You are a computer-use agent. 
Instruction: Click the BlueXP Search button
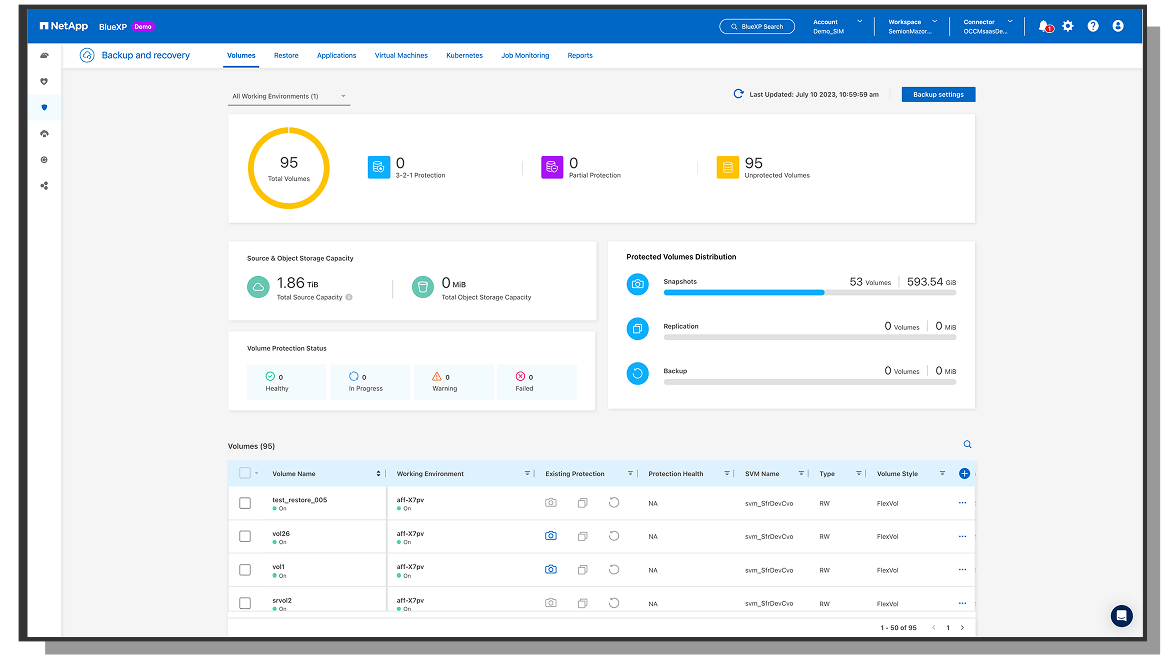pyautogui.click(x=757, y=26)
